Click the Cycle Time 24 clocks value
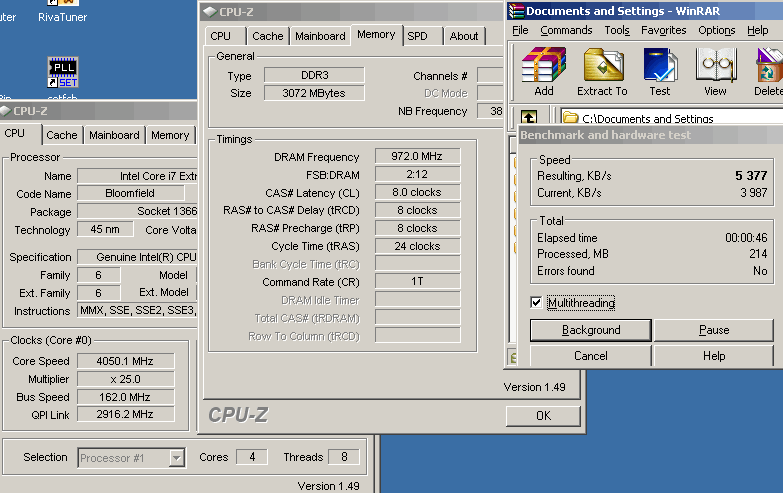 coord(417,246)
